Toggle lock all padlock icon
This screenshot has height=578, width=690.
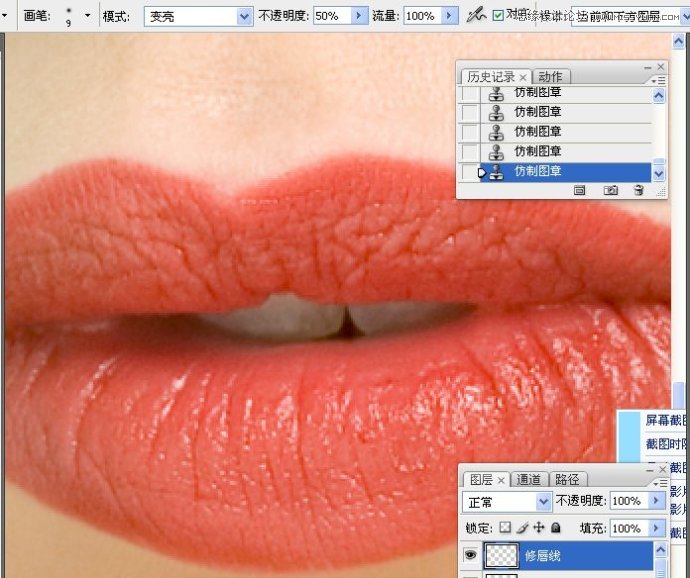(x=556, y=527)
